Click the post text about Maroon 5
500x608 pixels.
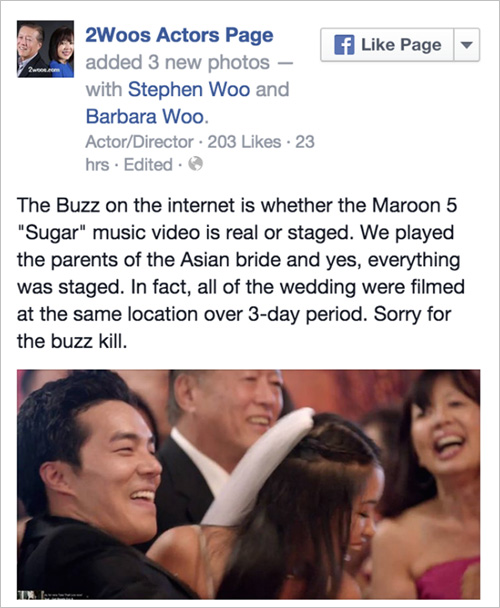[x=240, y=273]
